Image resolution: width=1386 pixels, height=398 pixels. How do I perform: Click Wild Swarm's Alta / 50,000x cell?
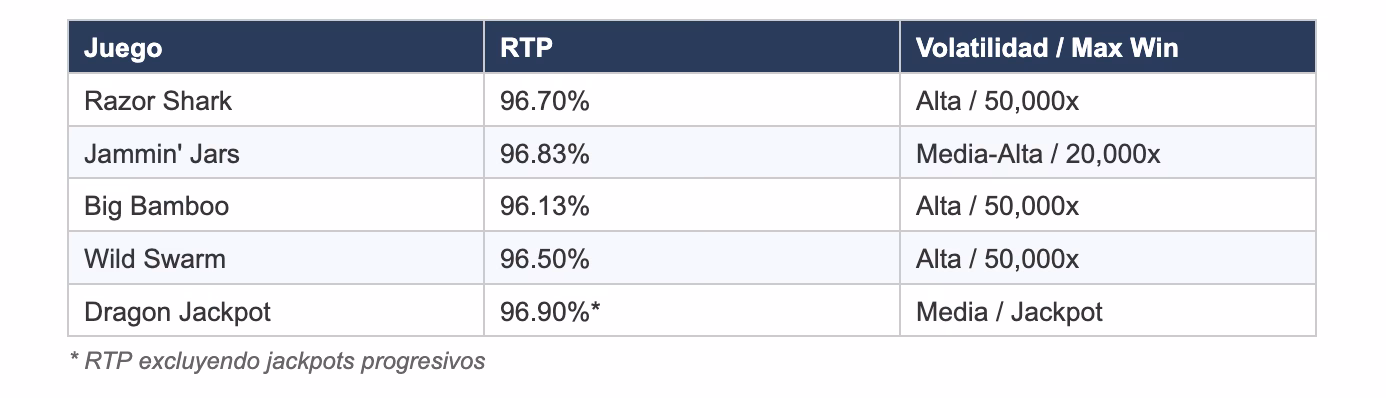pos(1108,258)
